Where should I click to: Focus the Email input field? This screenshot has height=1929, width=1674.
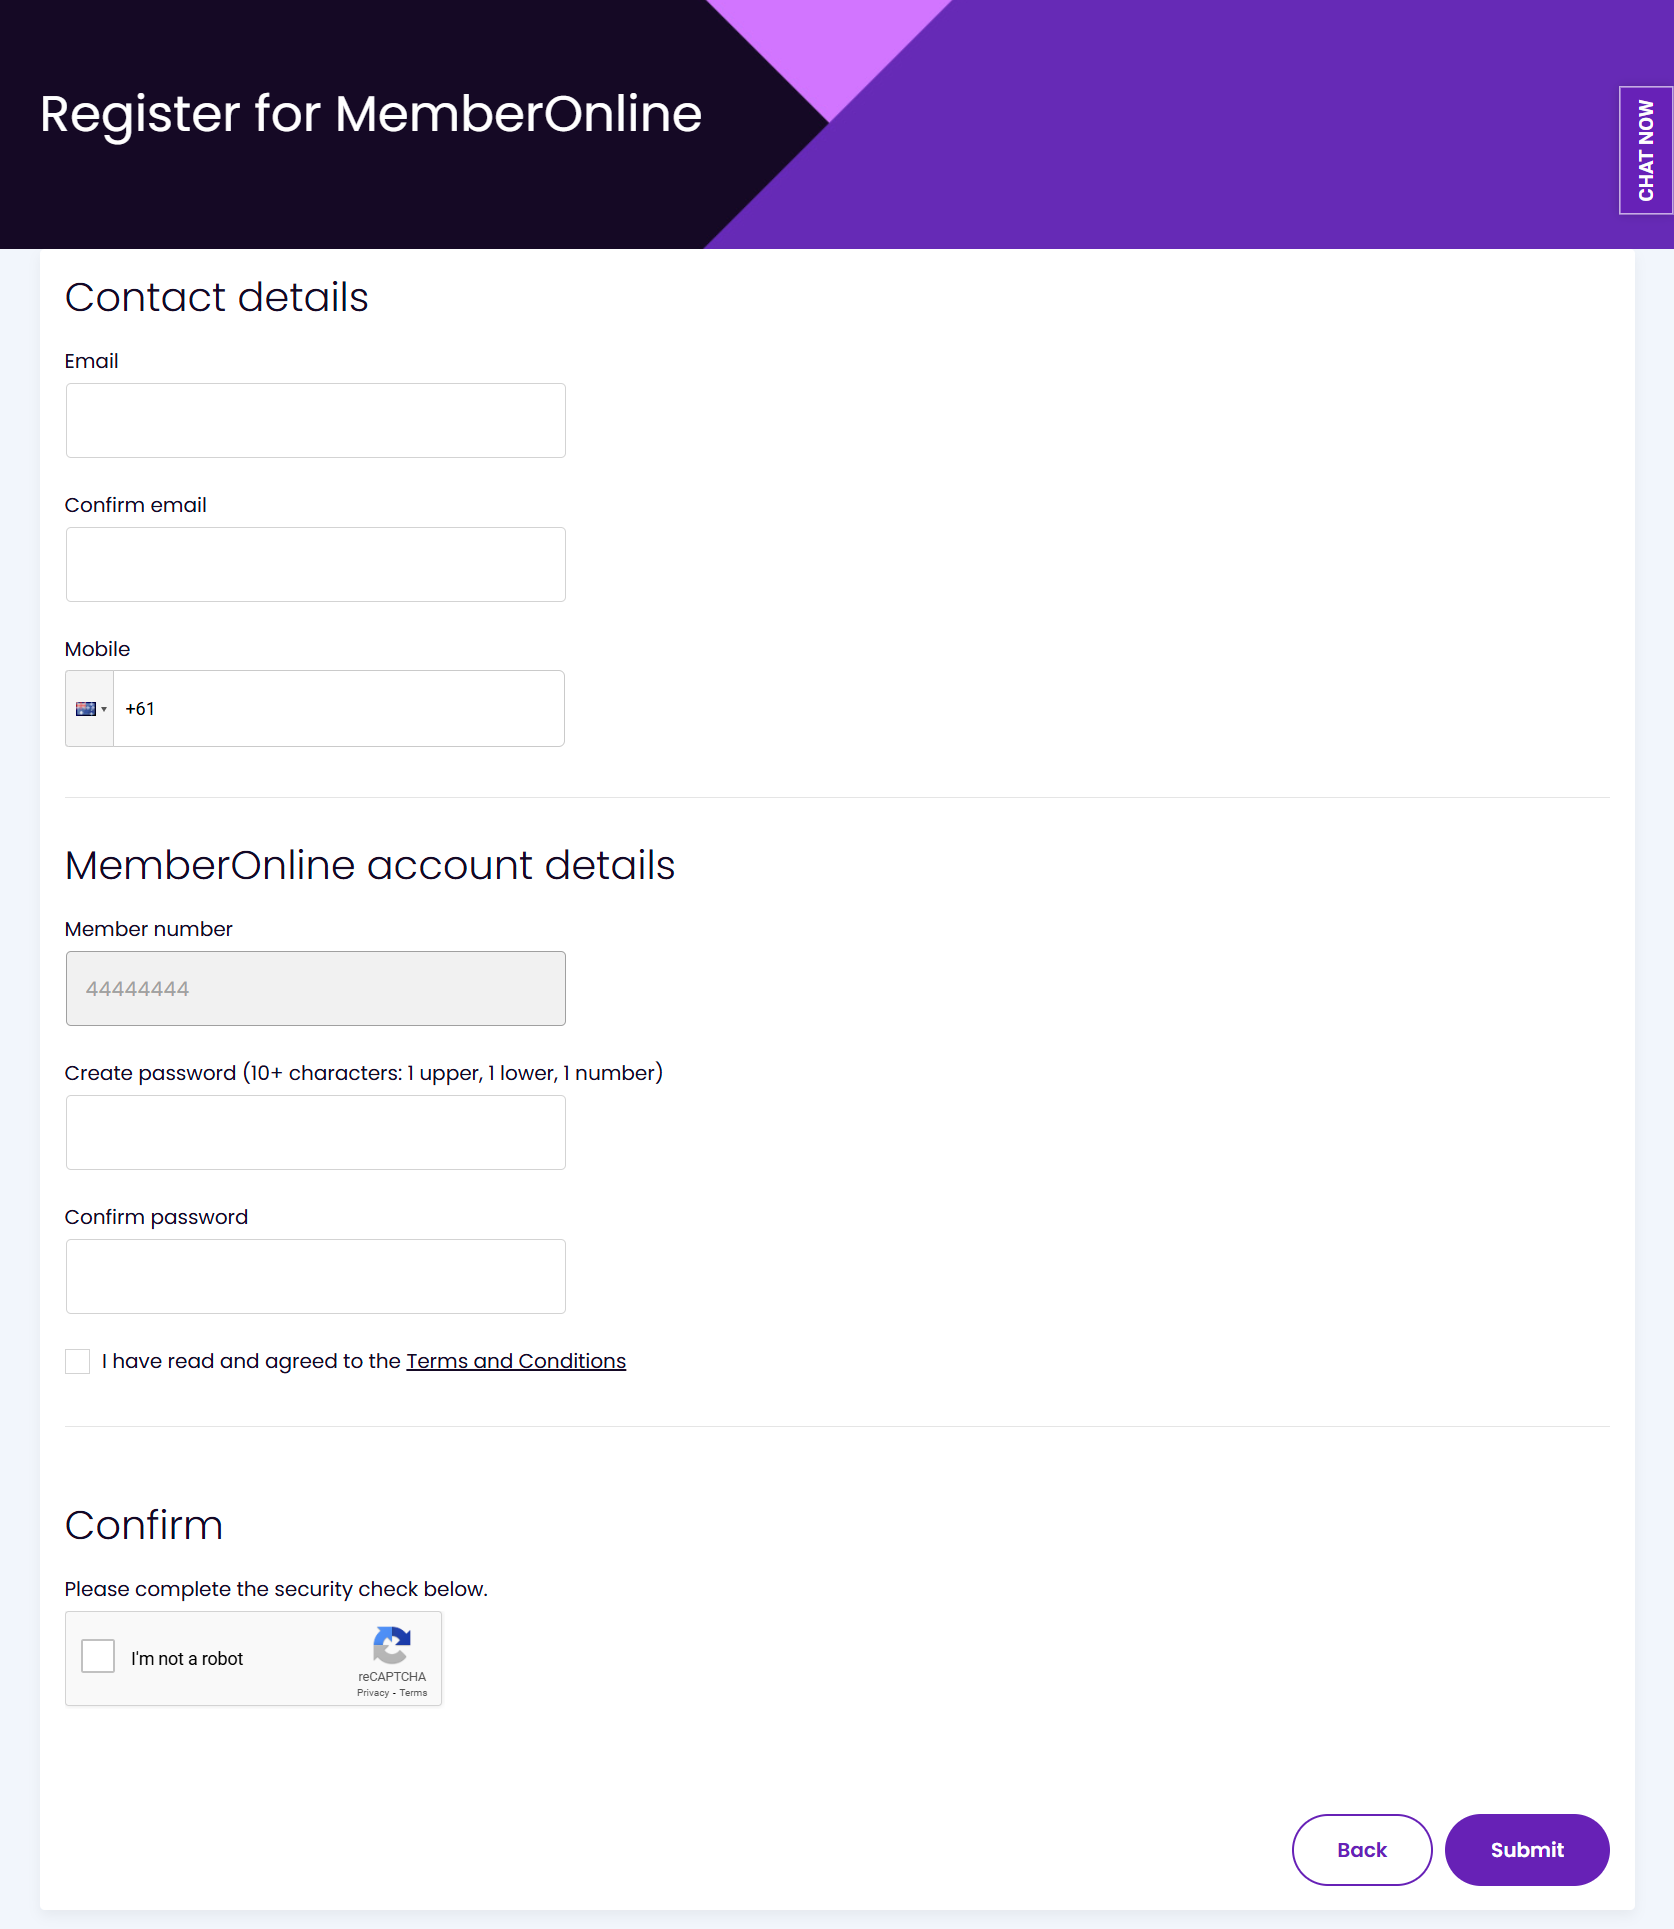(x=316, y=421)
